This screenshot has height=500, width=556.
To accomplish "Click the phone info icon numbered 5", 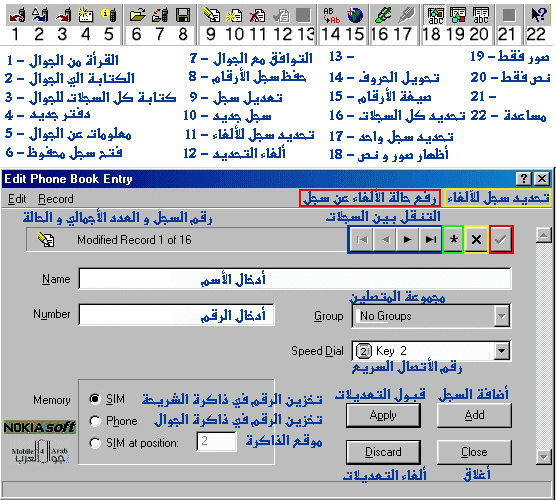I will pyautogui.click(x=109, y=15).
